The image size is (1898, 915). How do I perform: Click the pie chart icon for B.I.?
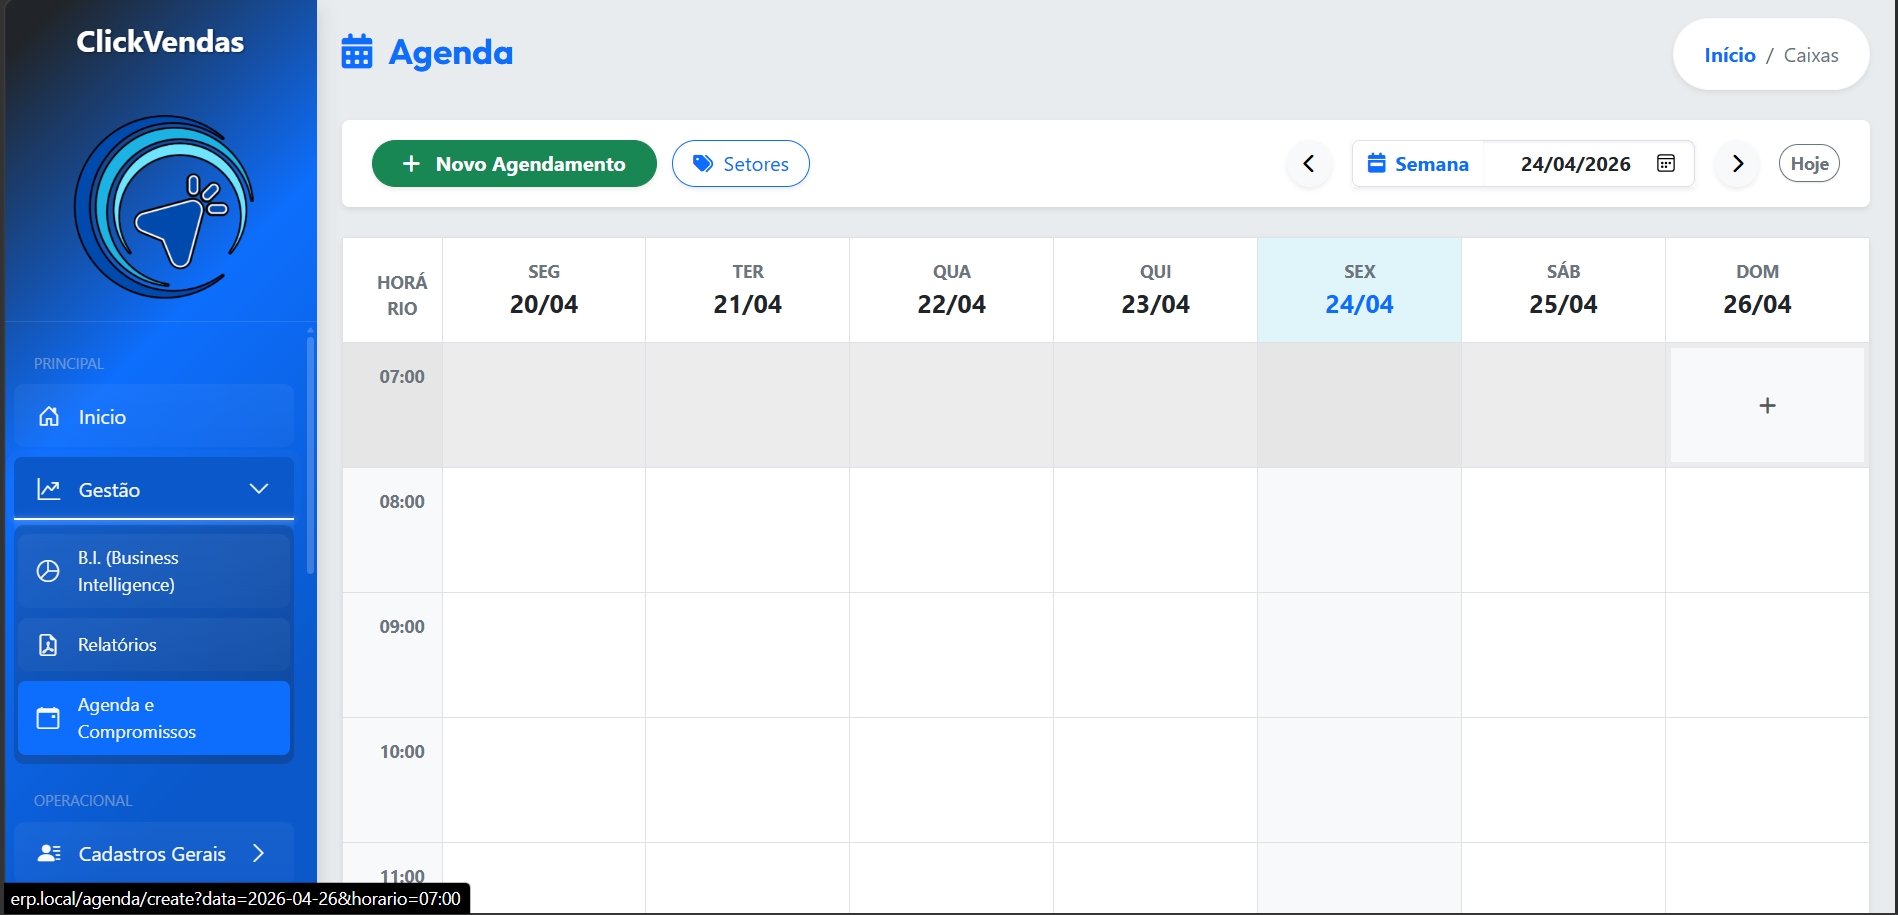click(x=48, y=571)
